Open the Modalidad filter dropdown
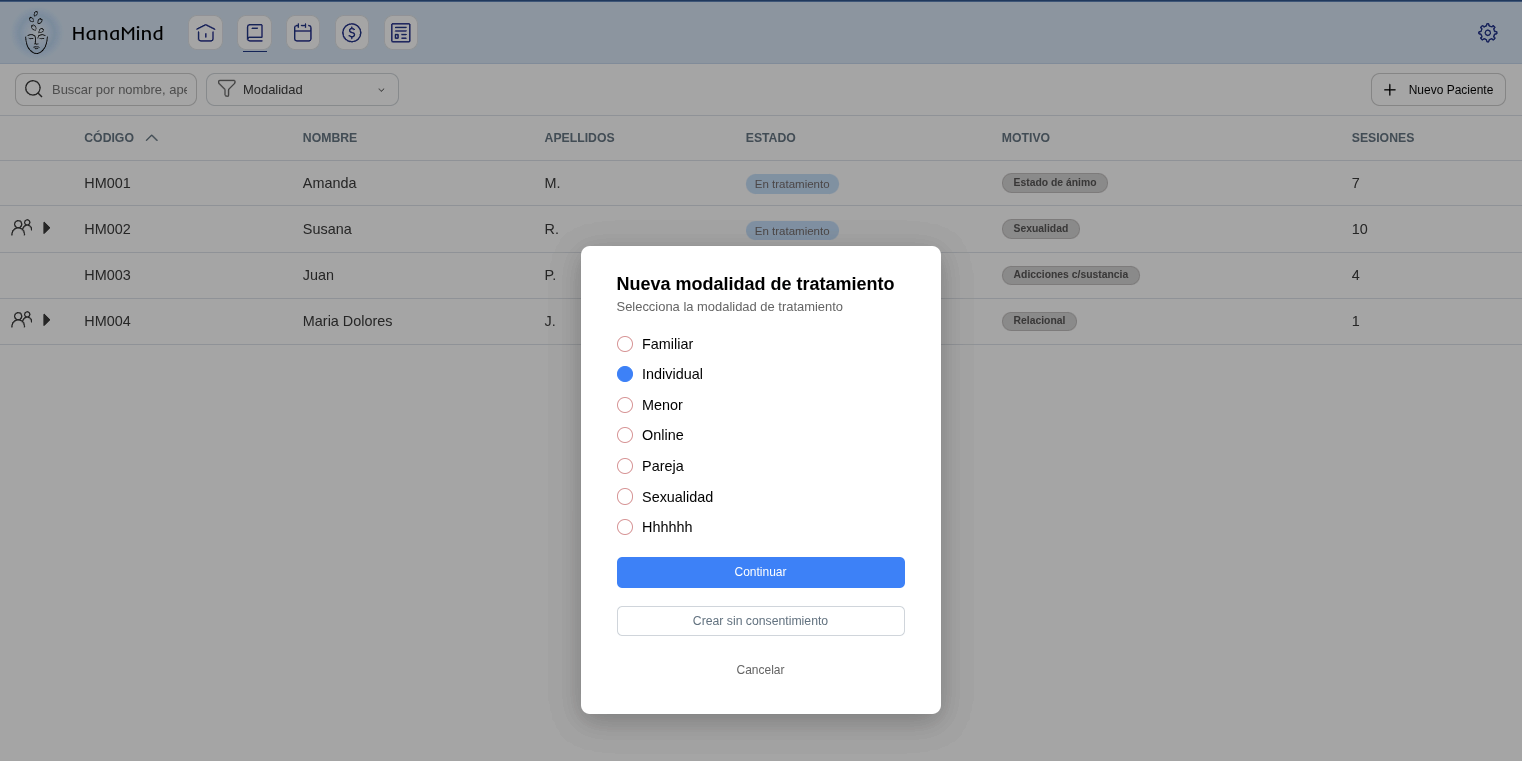The image size is (1522, 761). tap(302, 89)
